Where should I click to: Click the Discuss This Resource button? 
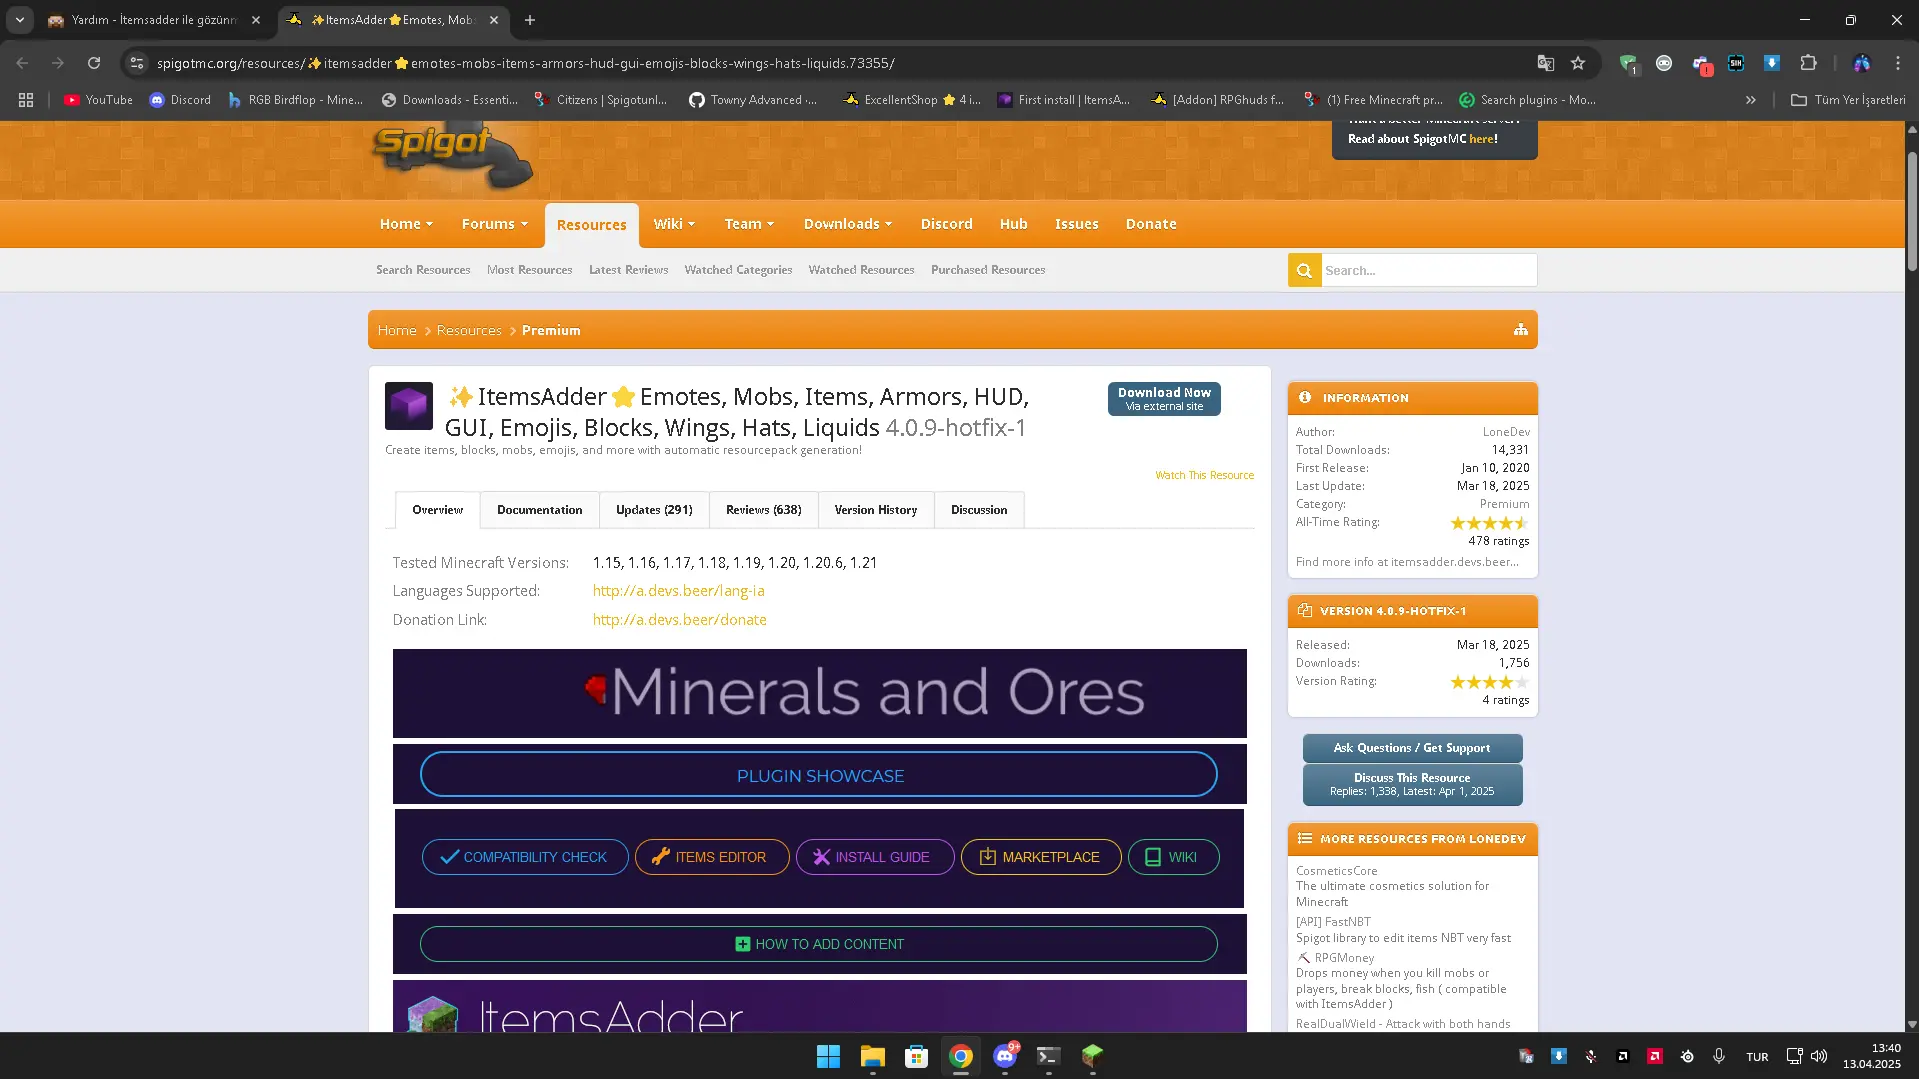[x=1412, y=784]
